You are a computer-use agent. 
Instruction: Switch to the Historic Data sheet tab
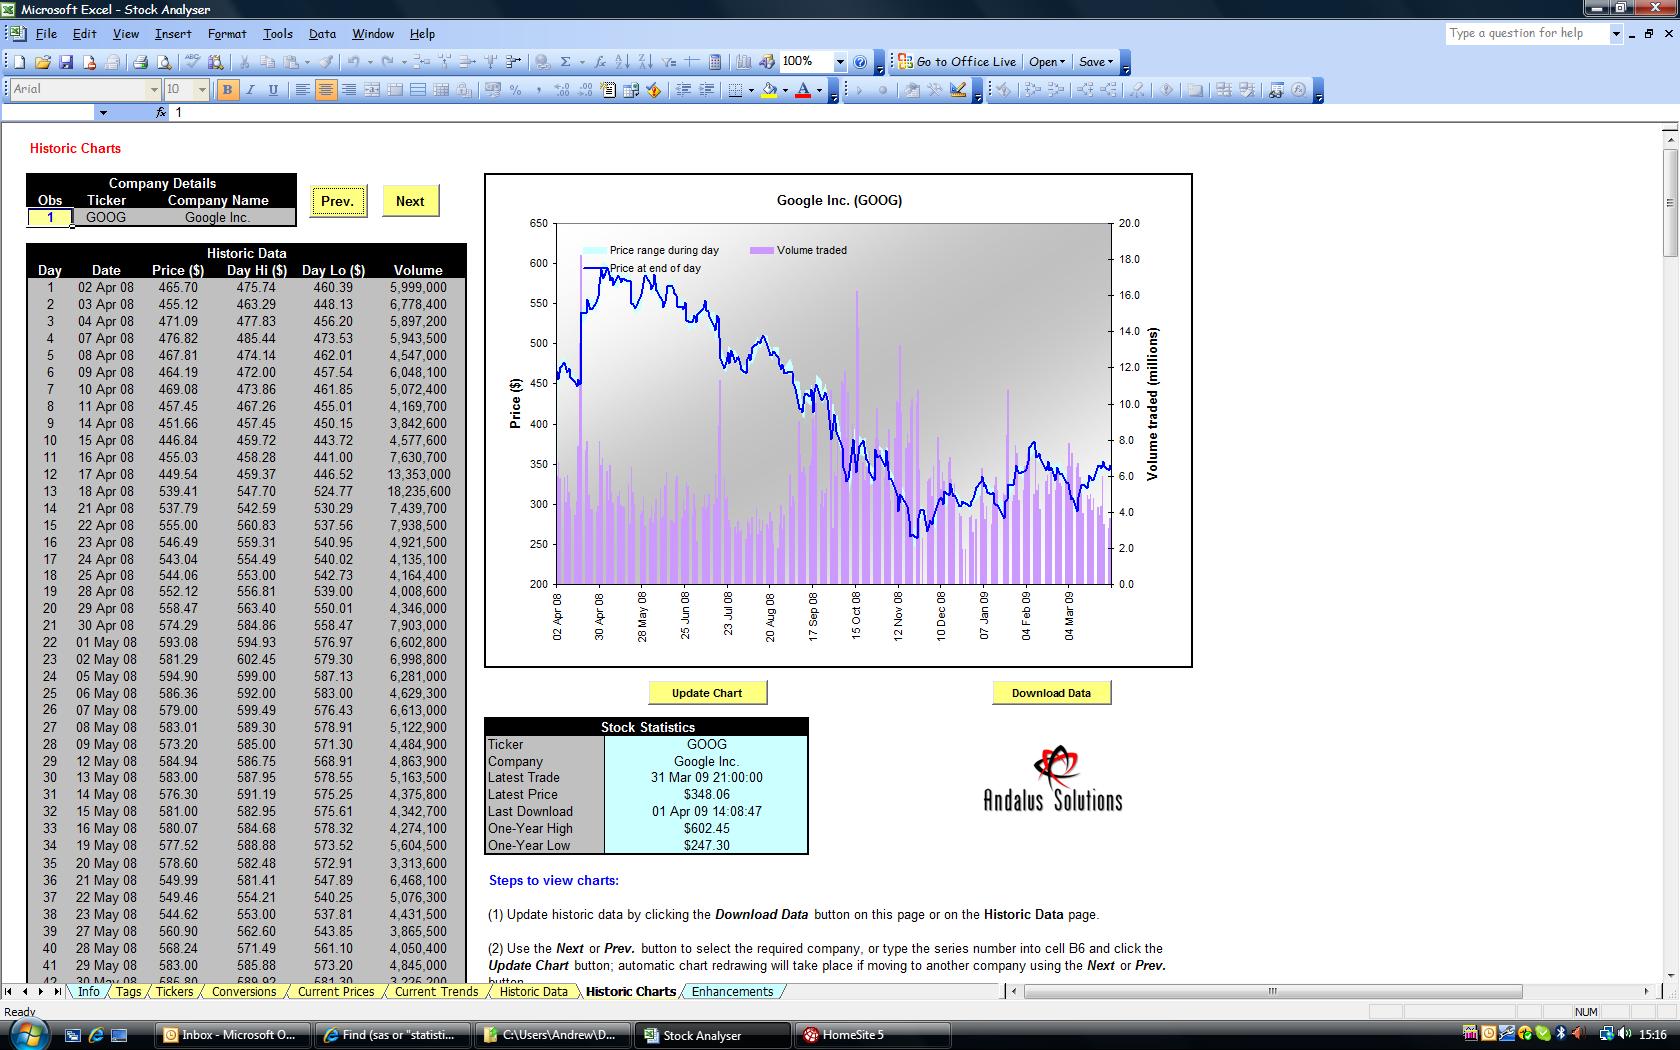[x=533, y=992]
